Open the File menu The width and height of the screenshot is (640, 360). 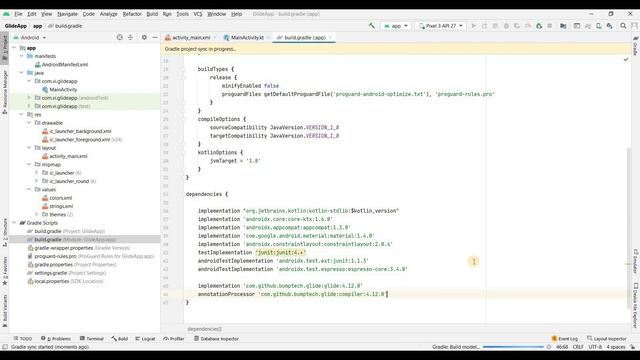[x=18, y=14]
